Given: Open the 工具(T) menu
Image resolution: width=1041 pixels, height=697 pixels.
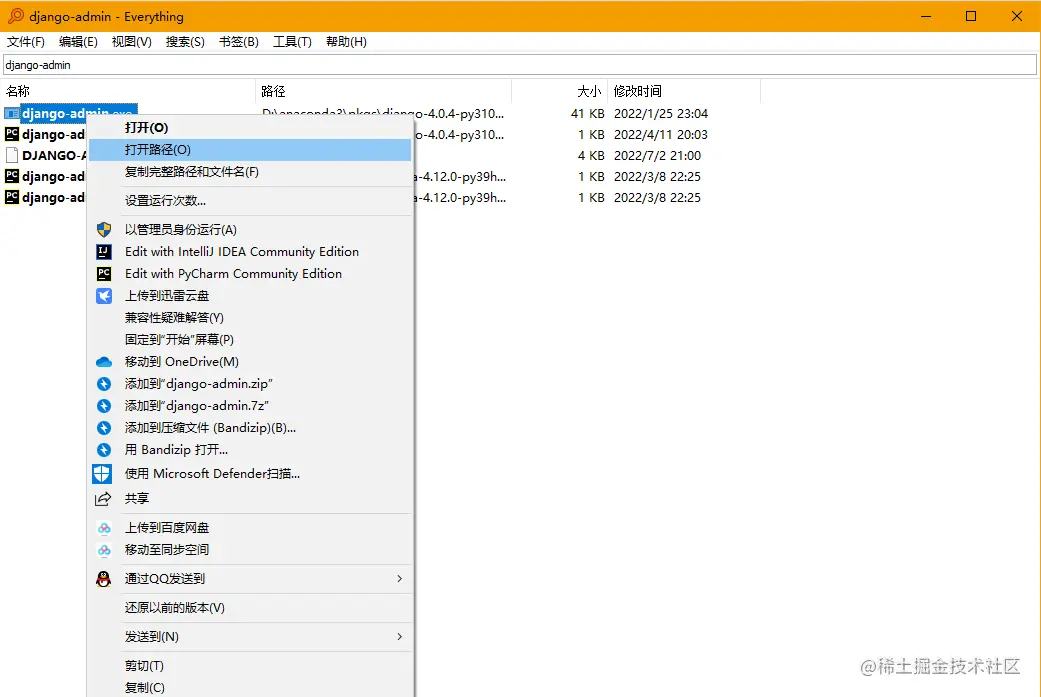Looking at the screenshot, I should tap(292, 42).
